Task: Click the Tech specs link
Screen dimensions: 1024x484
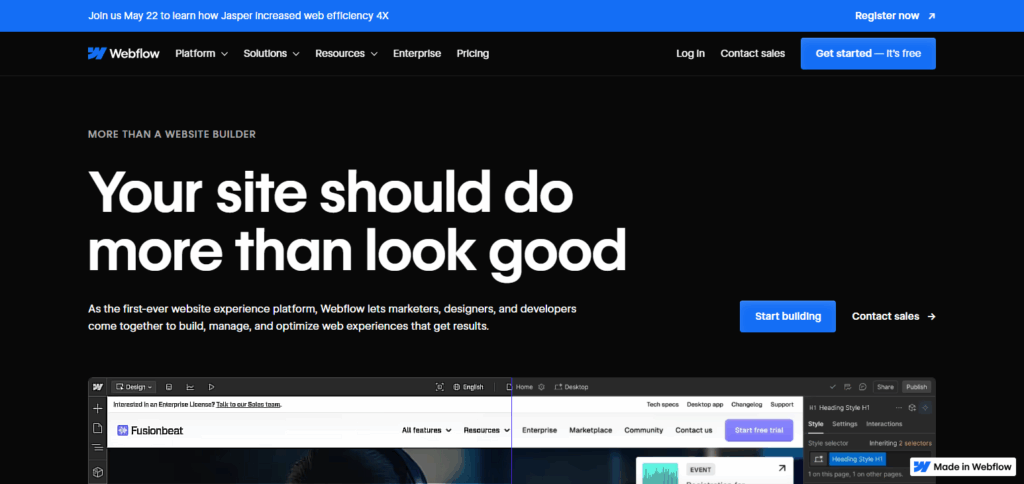Action: click(x=662, y=404)
